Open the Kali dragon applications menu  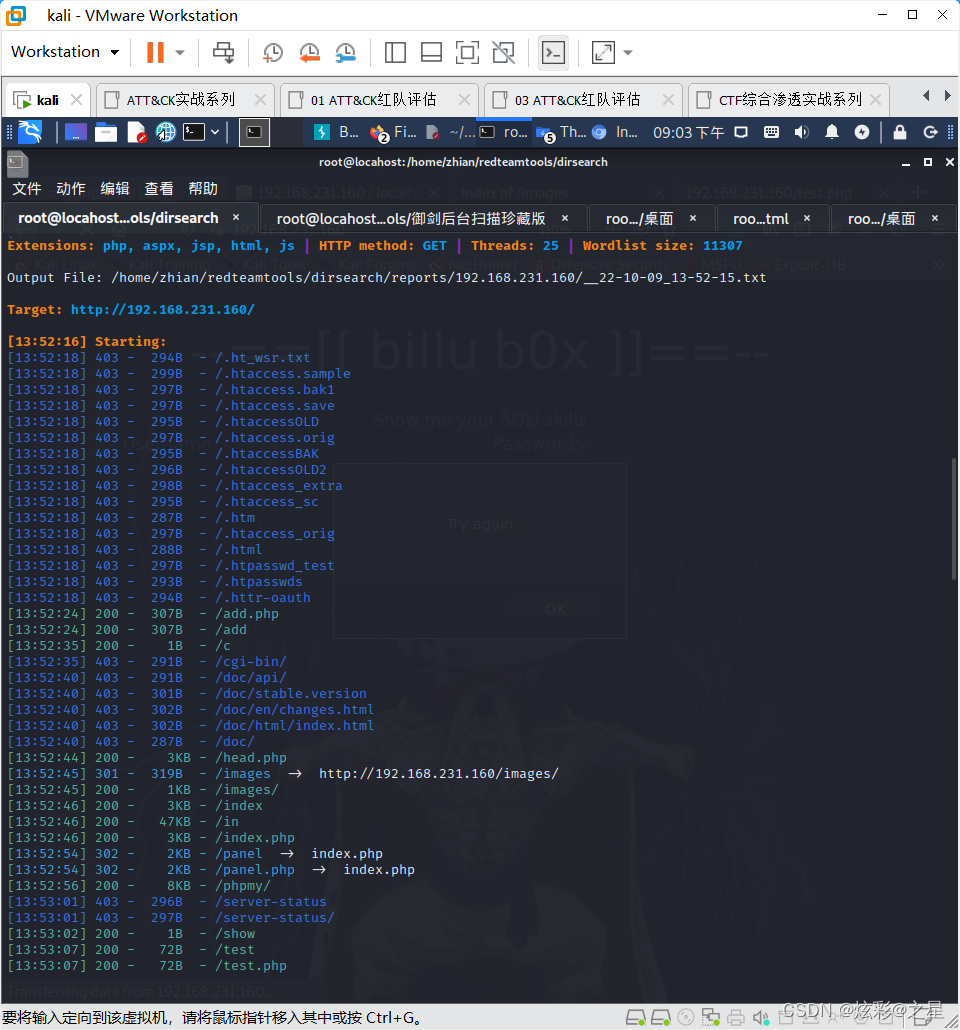[30, 132]
